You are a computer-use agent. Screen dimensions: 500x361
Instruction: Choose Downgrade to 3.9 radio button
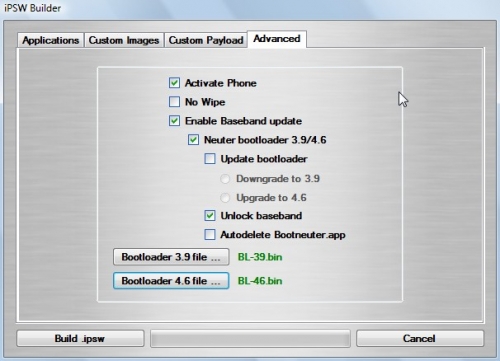[225, 179]
